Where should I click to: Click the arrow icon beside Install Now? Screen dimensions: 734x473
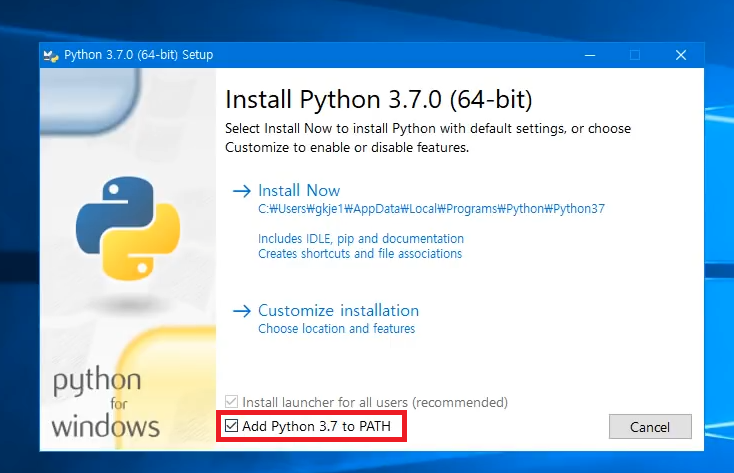(241, 191)
